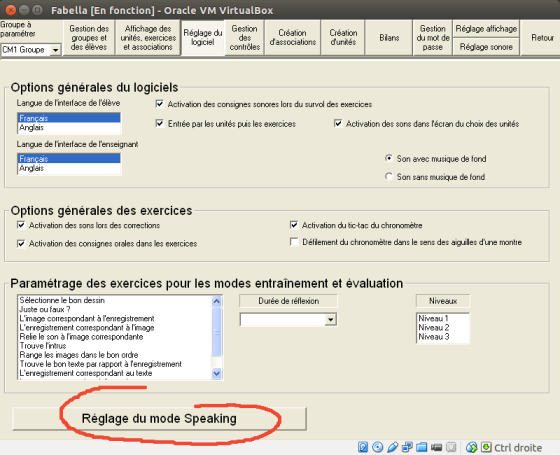Viewport: 560px width, 455px height.
Task: Open the Gestion des contrôles tab
Action: pyautogui.click(x=245, y=38)
